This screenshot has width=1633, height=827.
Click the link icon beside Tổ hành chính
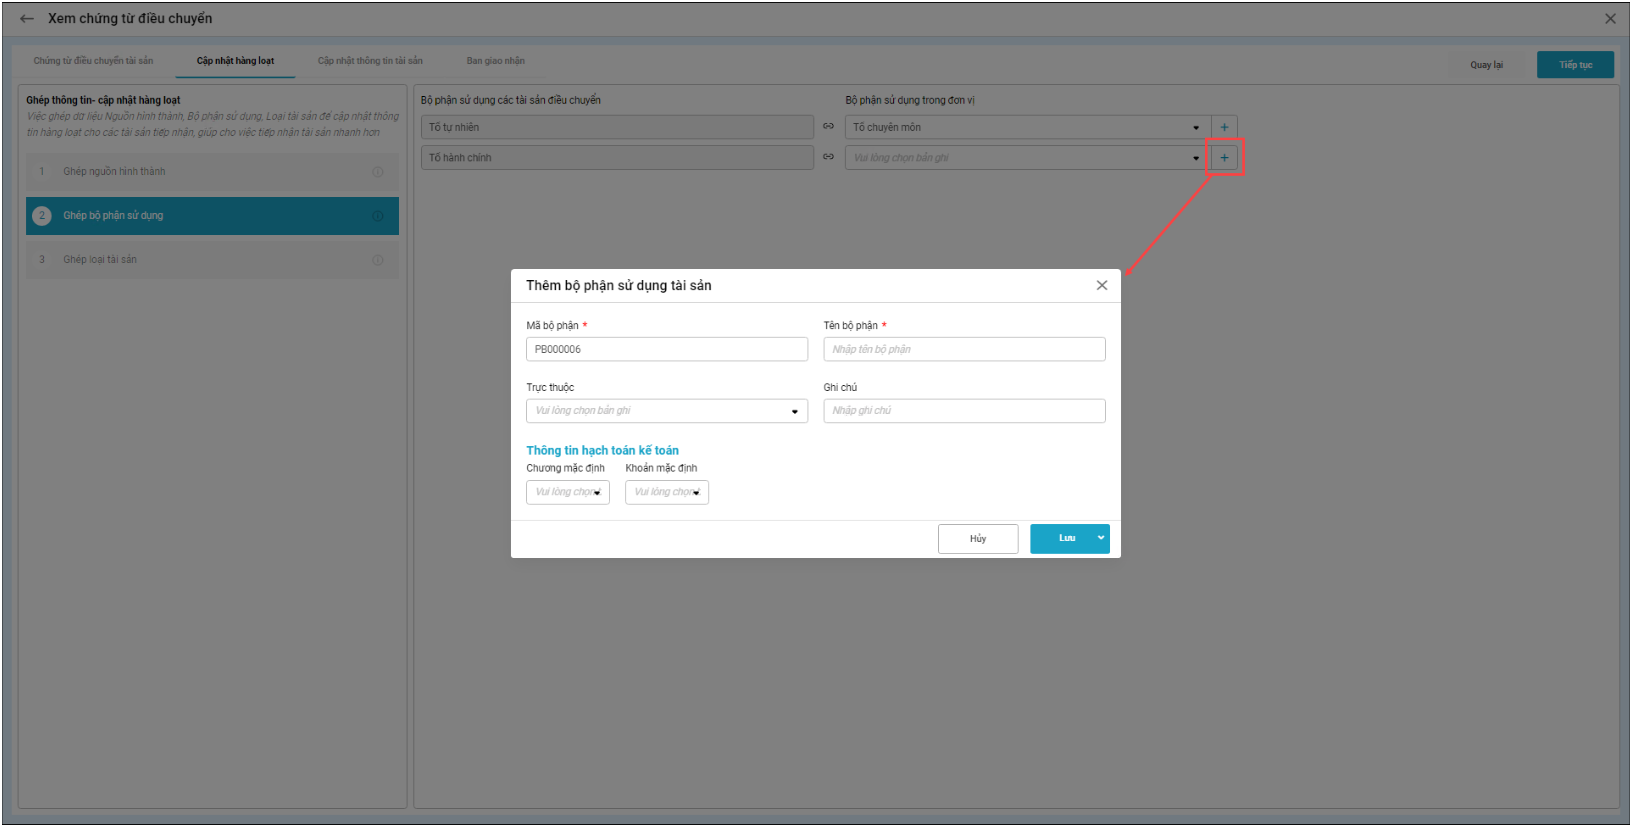coord(828,157)
